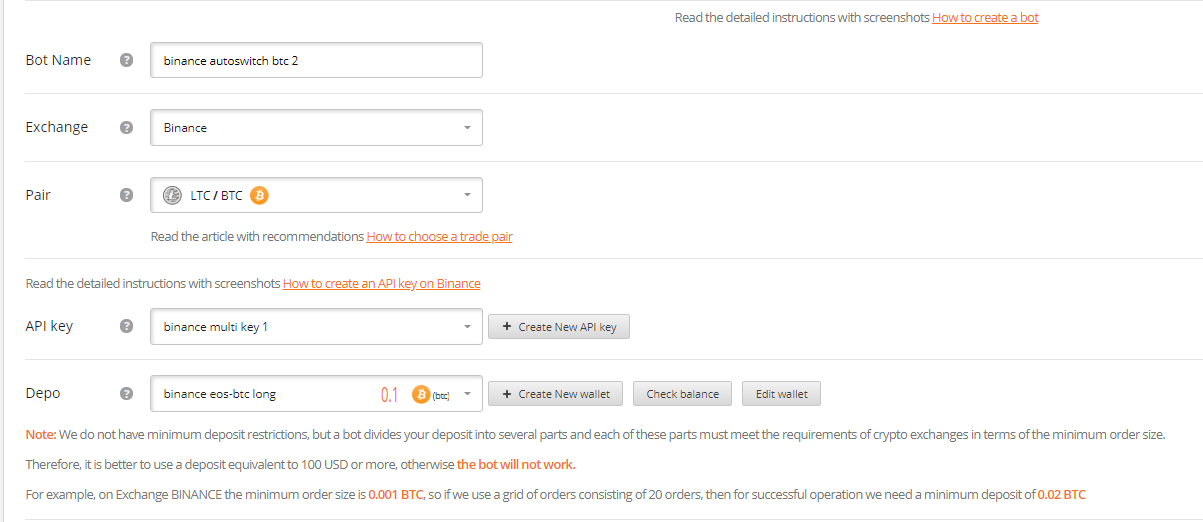The image size is (1203, 522).
Task: Click the 'the bot will not work.' warning text
Action: (516, 464)
